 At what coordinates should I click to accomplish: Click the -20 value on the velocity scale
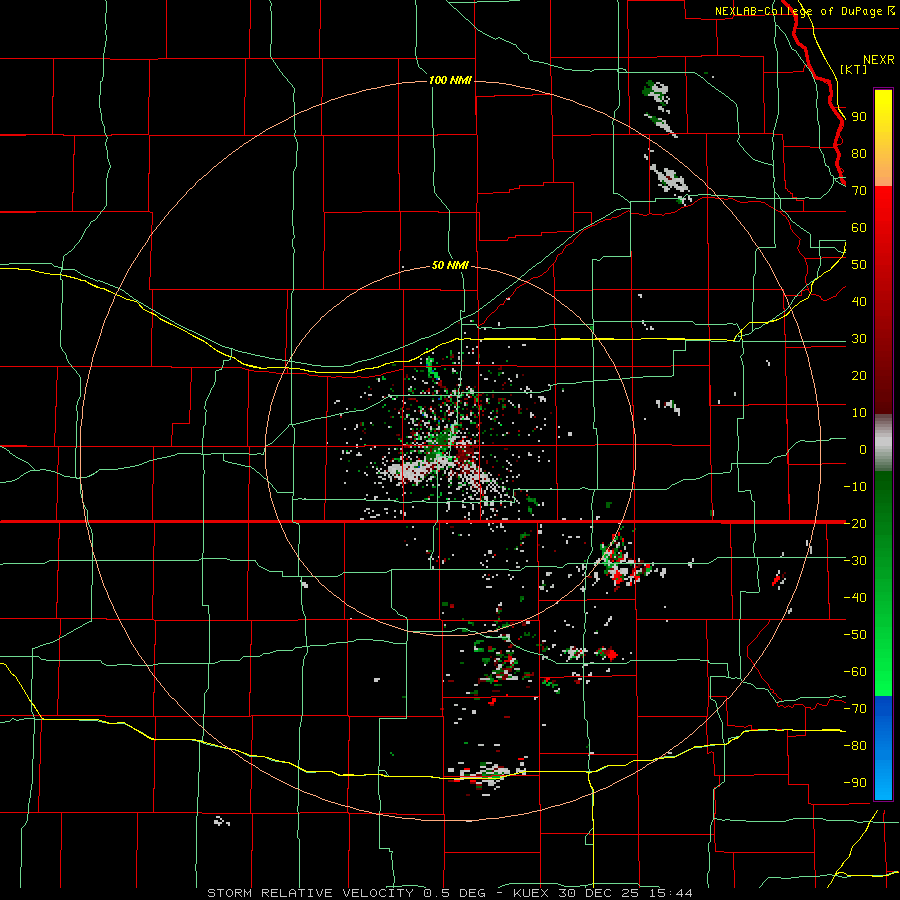coord(855,523)
